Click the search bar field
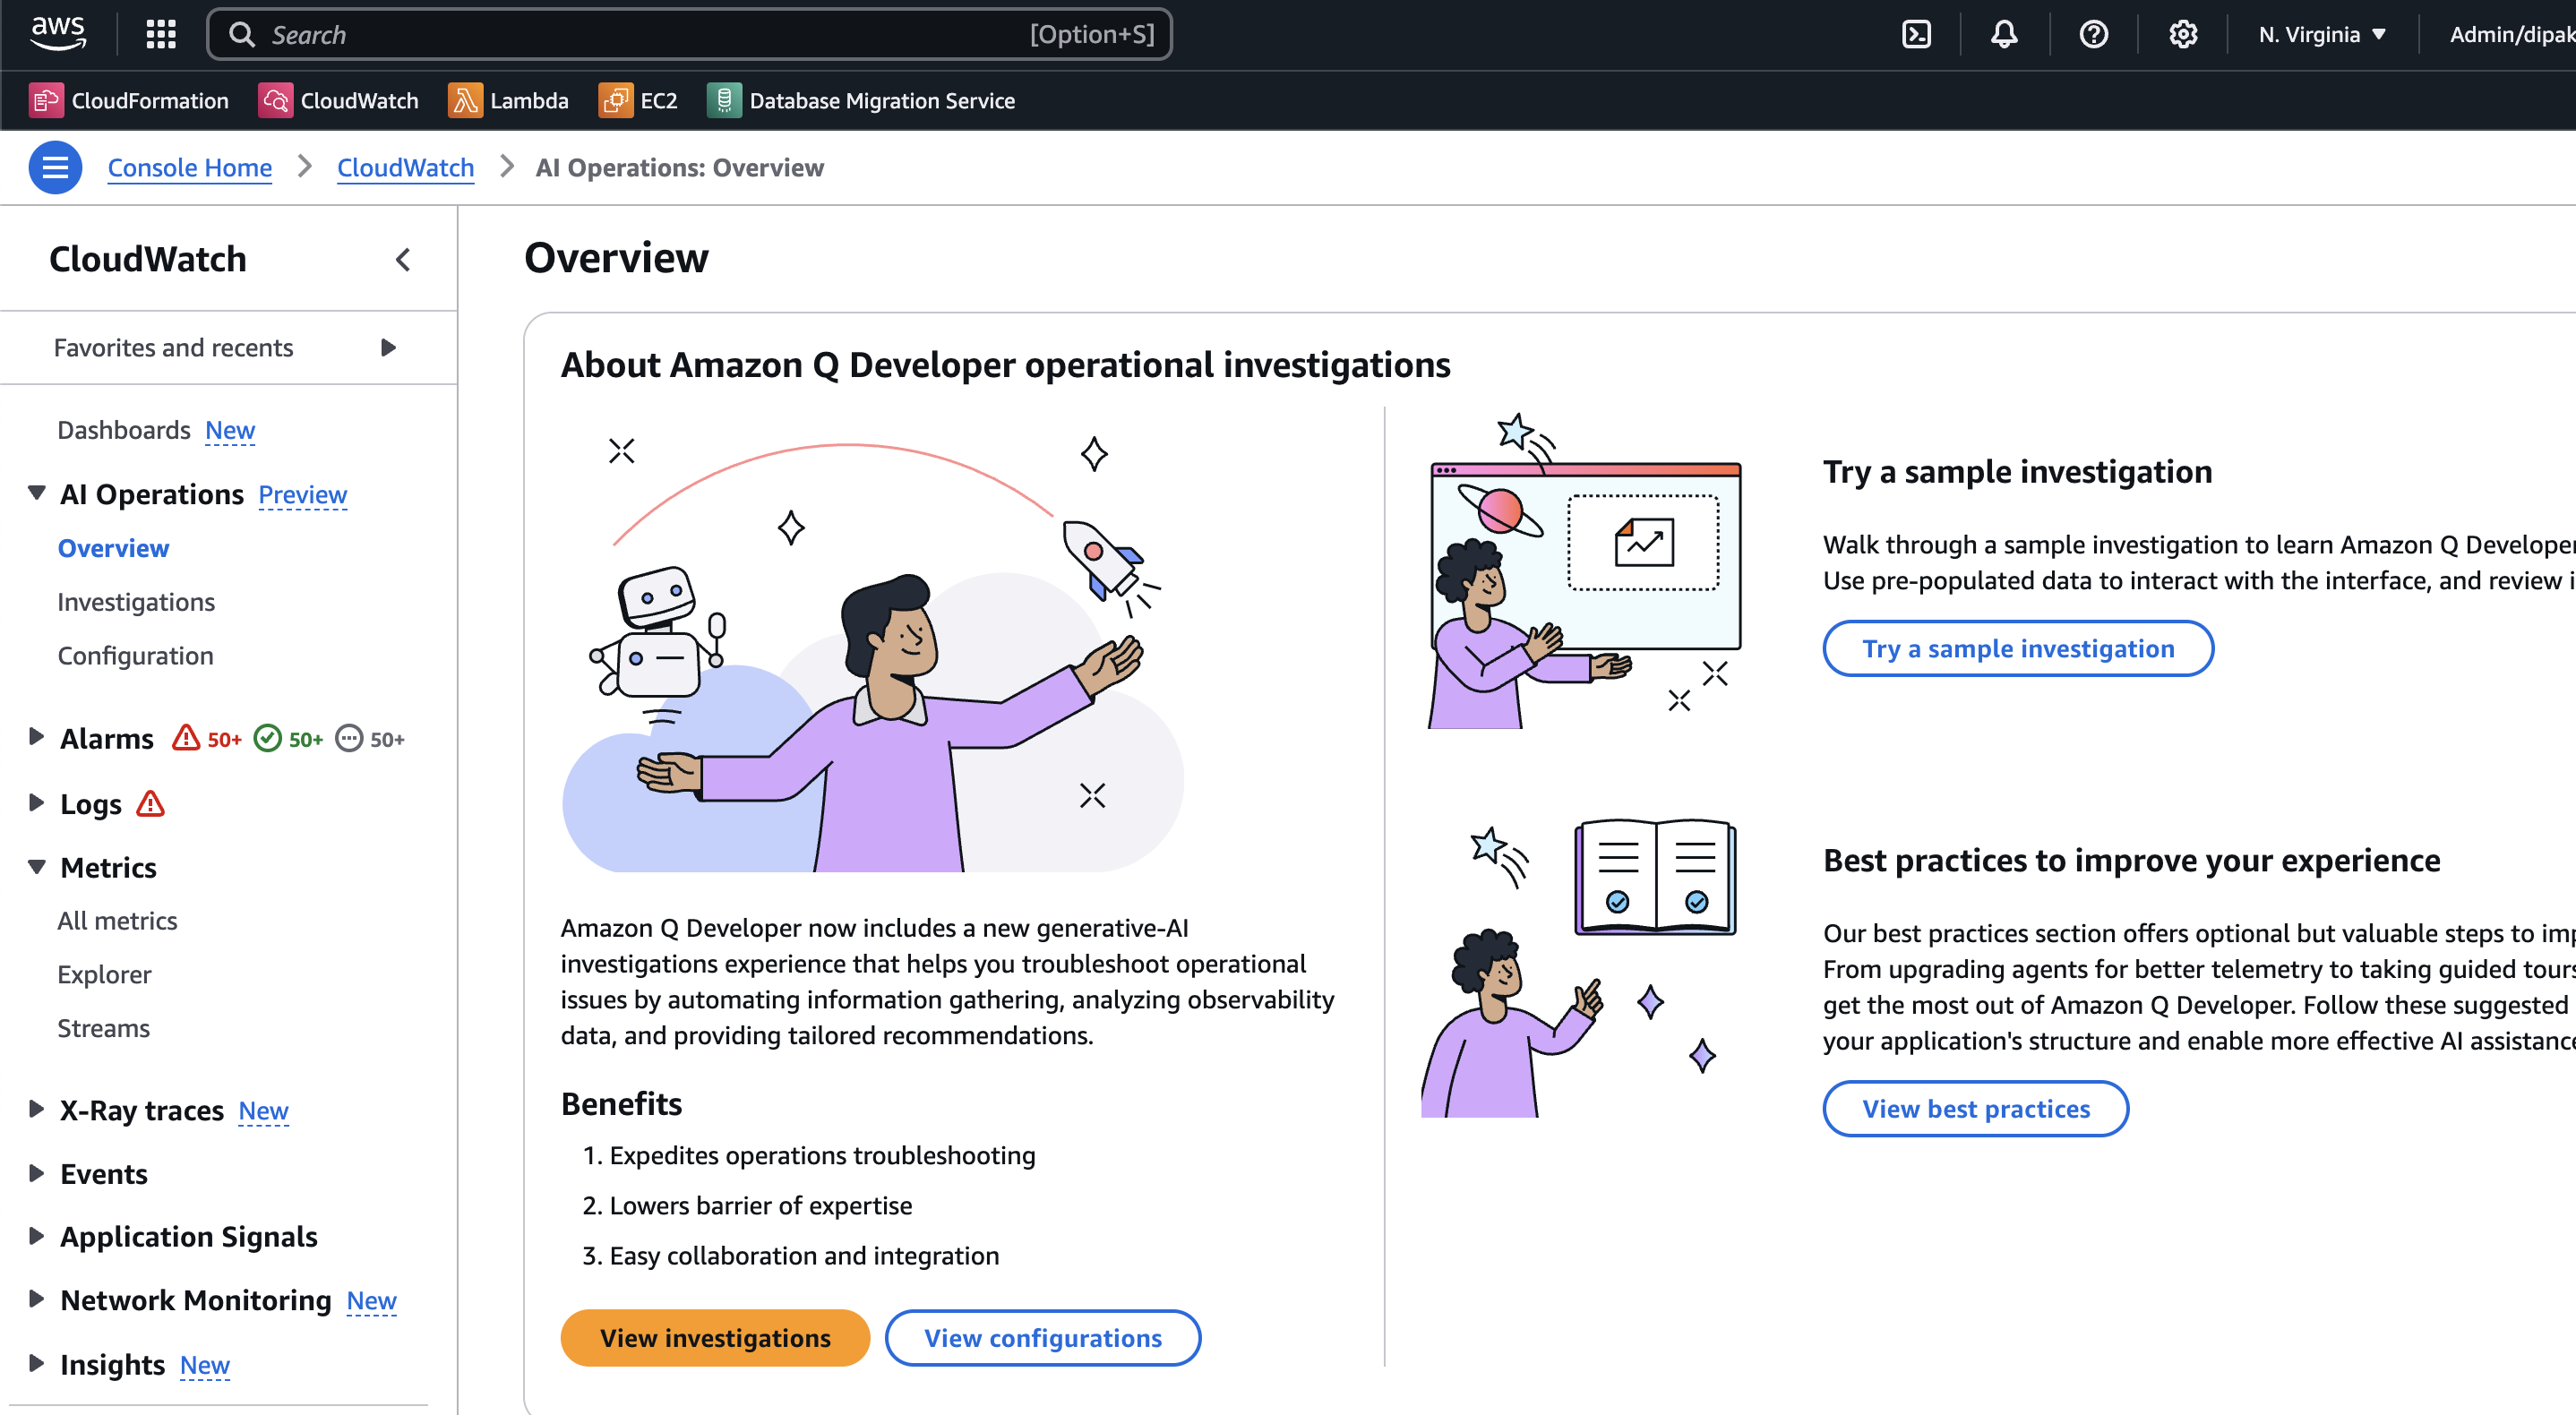The width and height of the screenshot is (2576, 1415). point(689,34)
